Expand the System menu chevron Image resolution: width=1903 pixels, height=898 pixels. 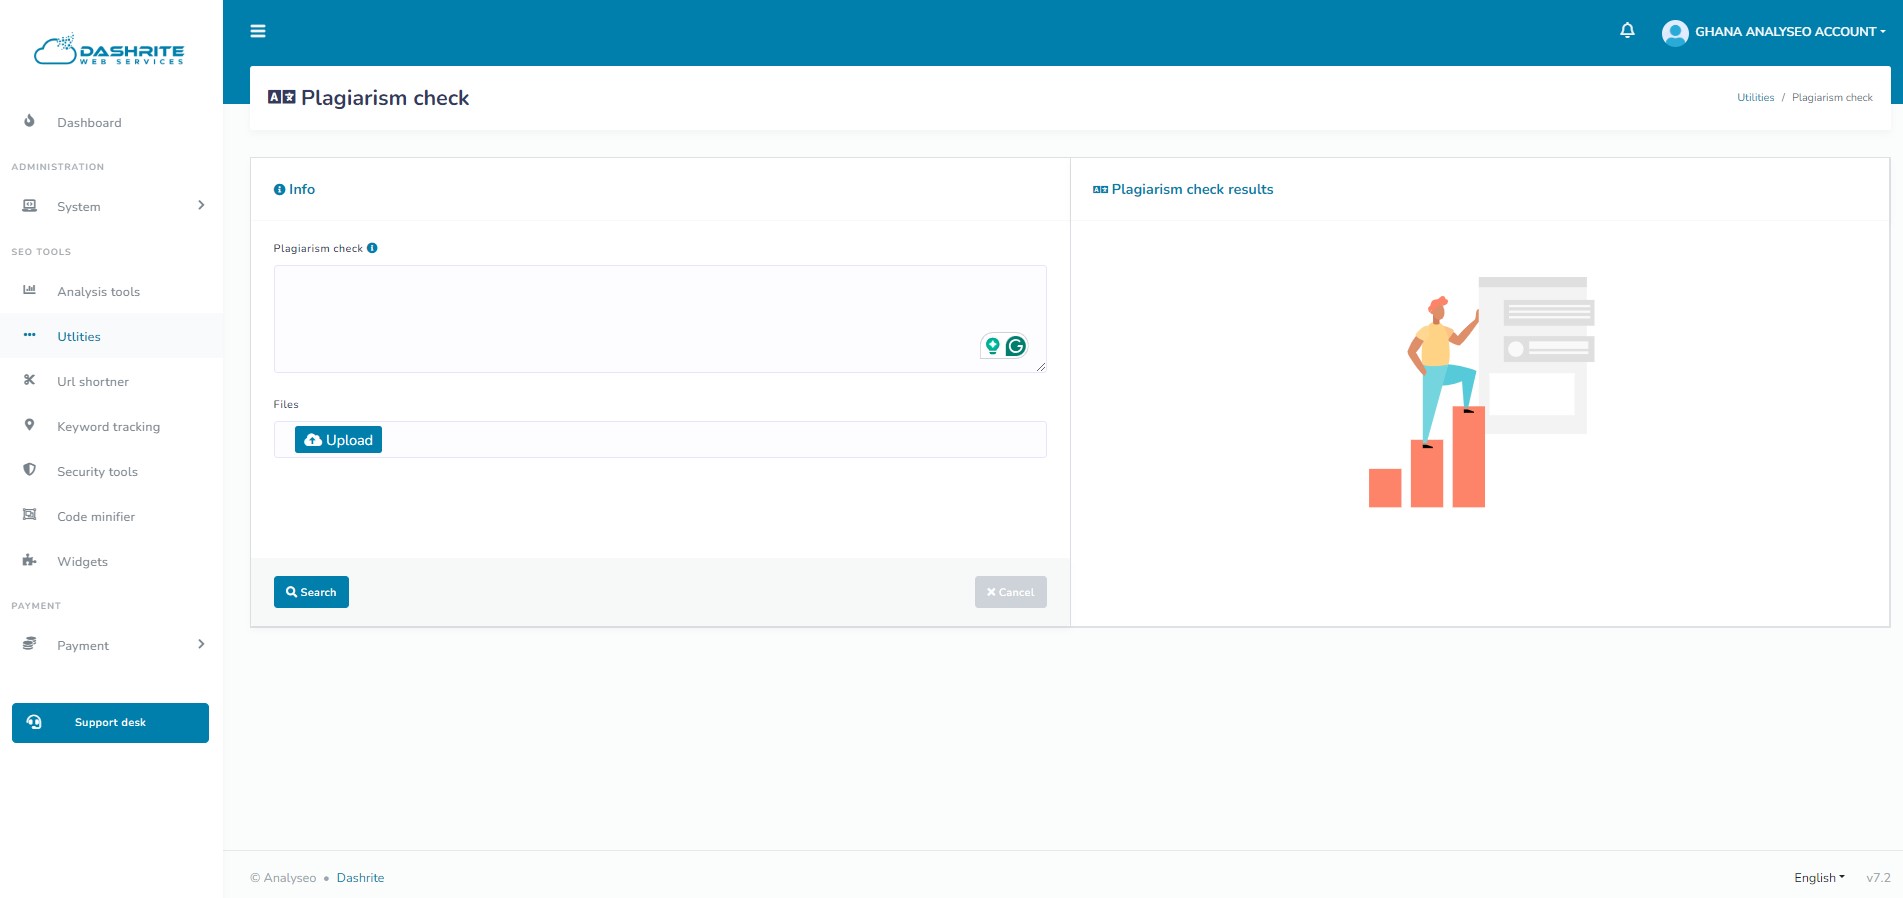[201, 205]
